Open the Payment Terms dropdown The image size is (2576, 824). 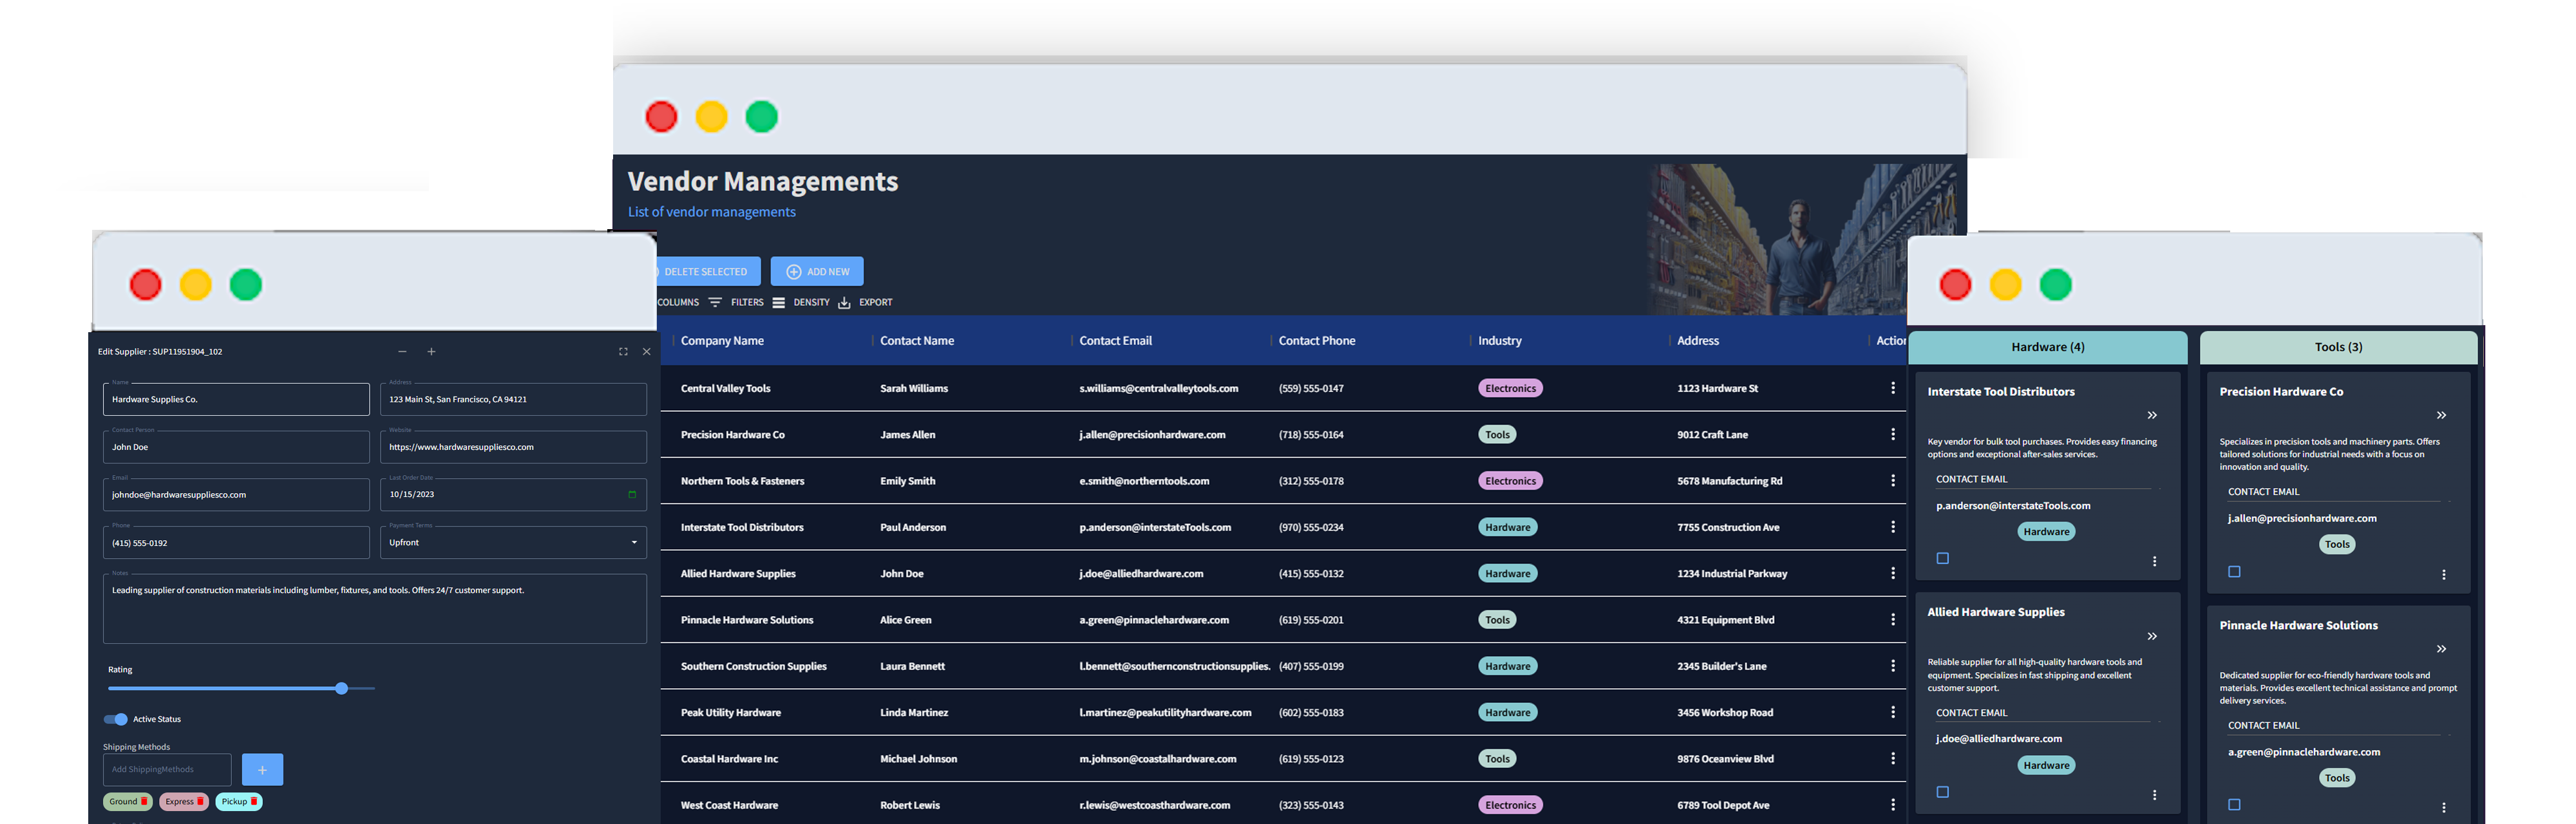[513, 542]
